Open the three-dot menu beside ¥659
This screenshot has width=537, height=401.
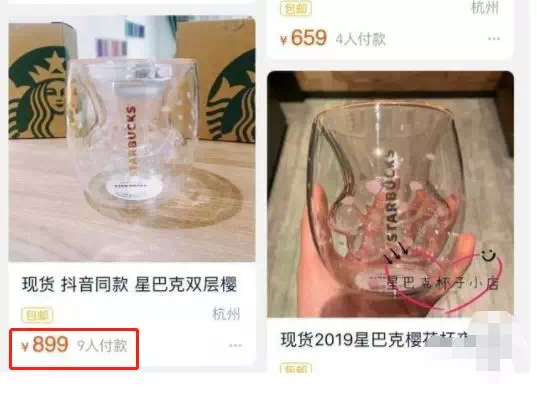pos(494,39)
